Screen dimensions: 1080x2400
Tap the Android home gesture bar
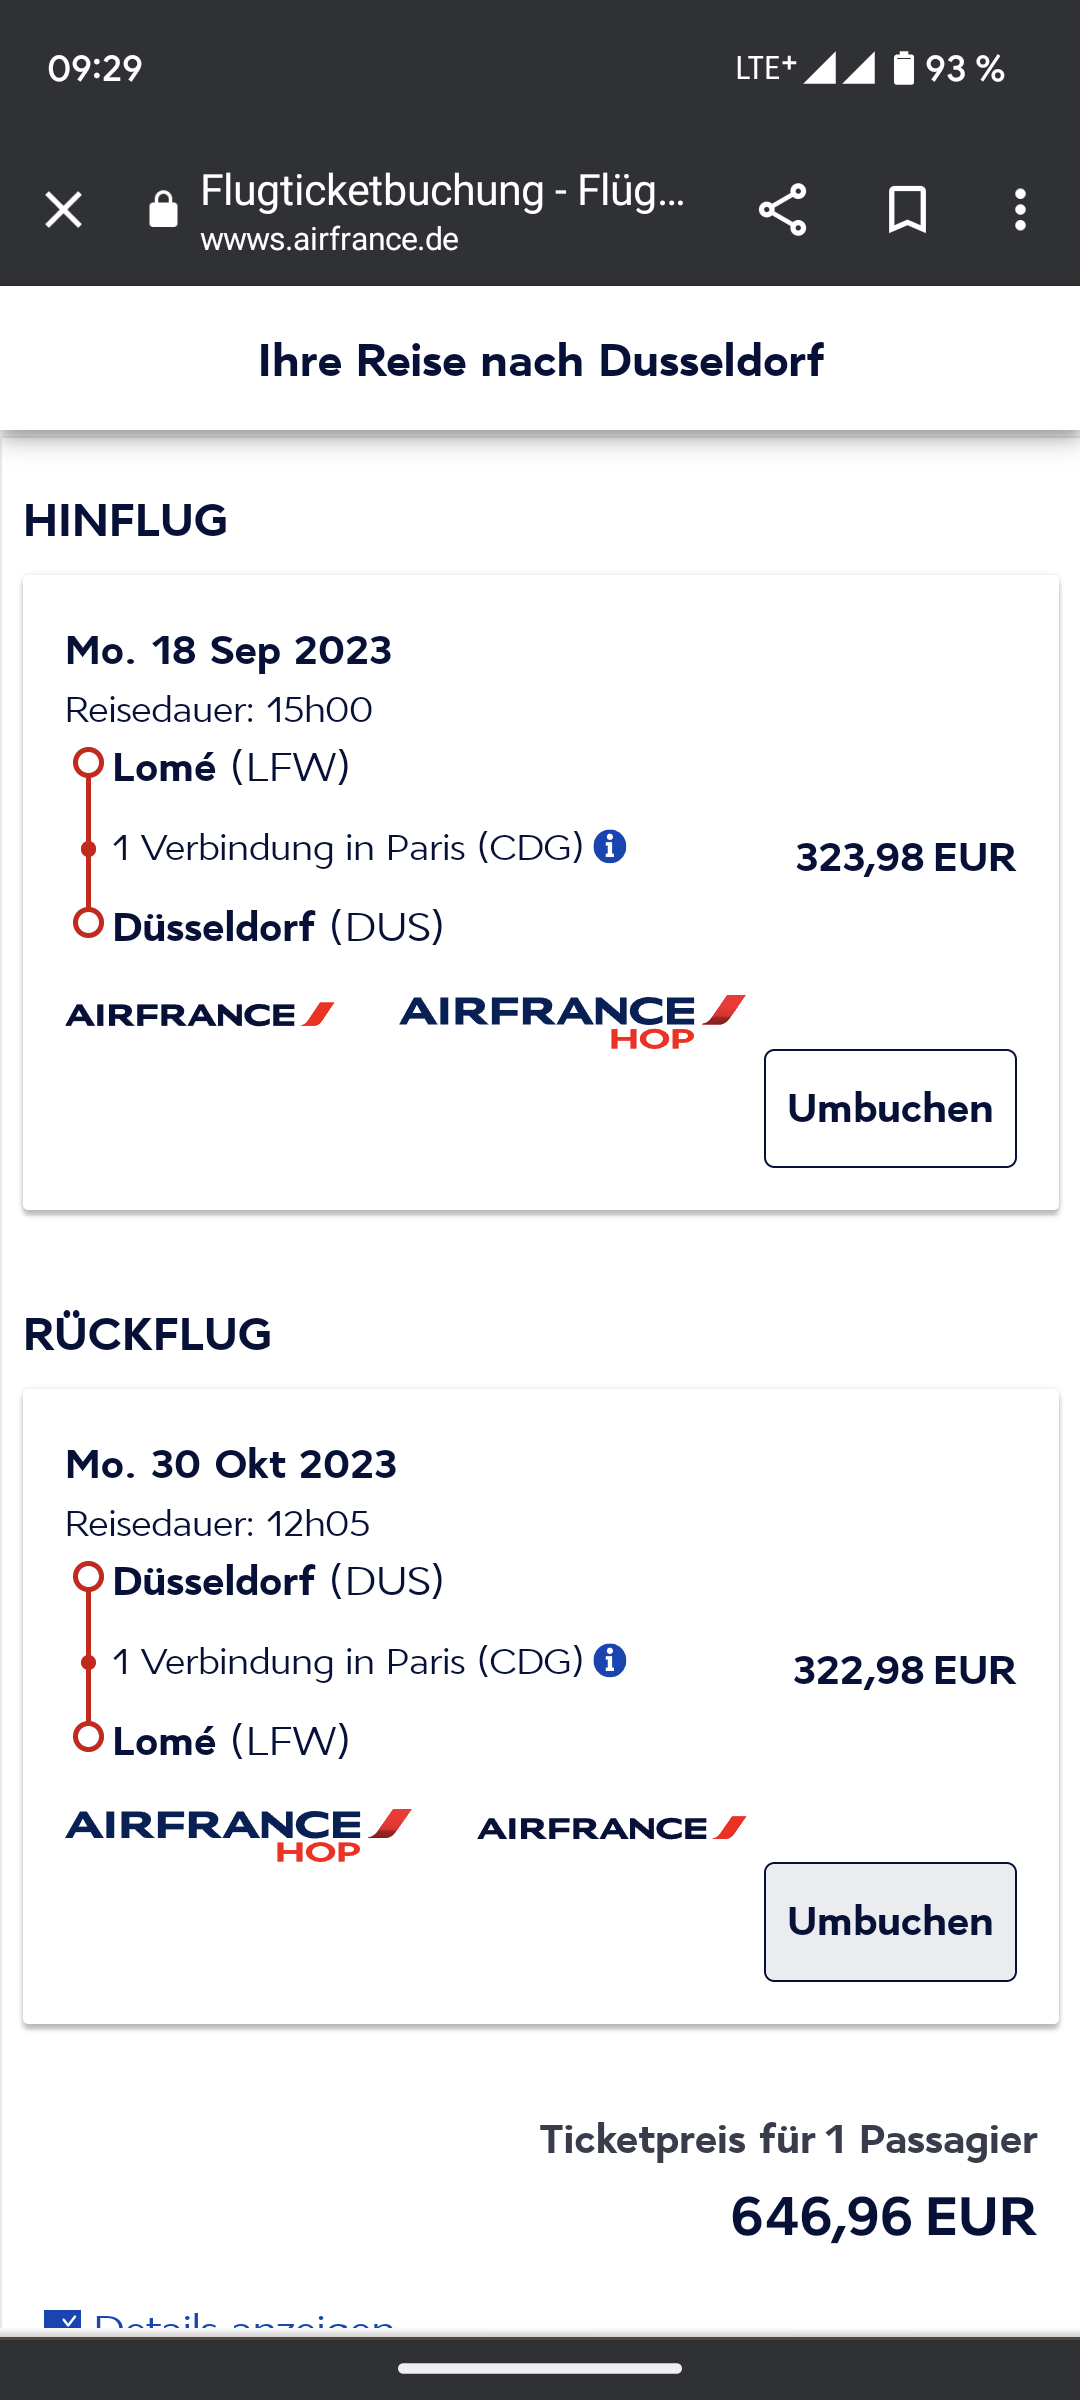[540, 2368]
